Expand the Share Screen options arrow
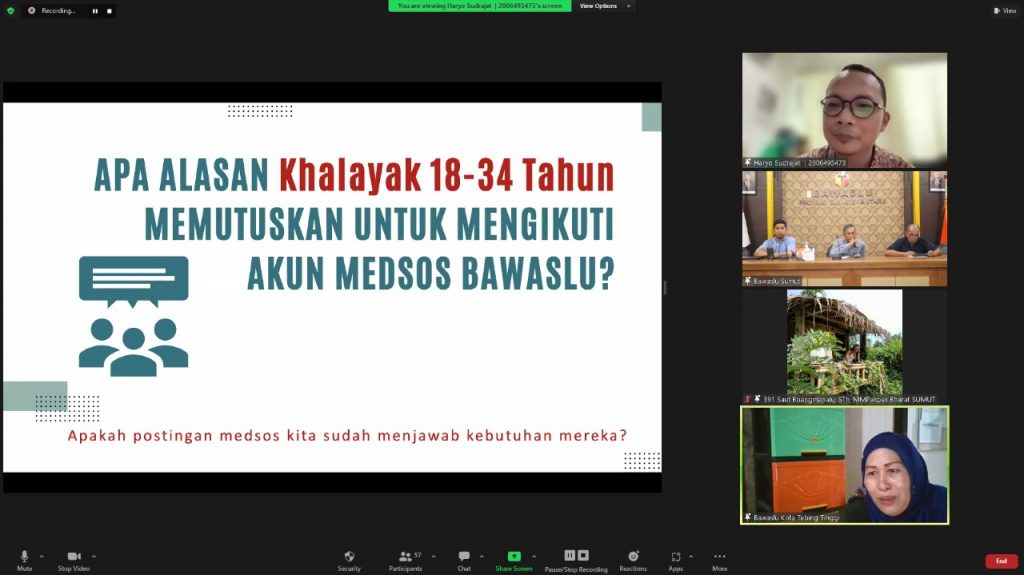Viewport: 1024px width, 575px height. click(x=534, y=556)
